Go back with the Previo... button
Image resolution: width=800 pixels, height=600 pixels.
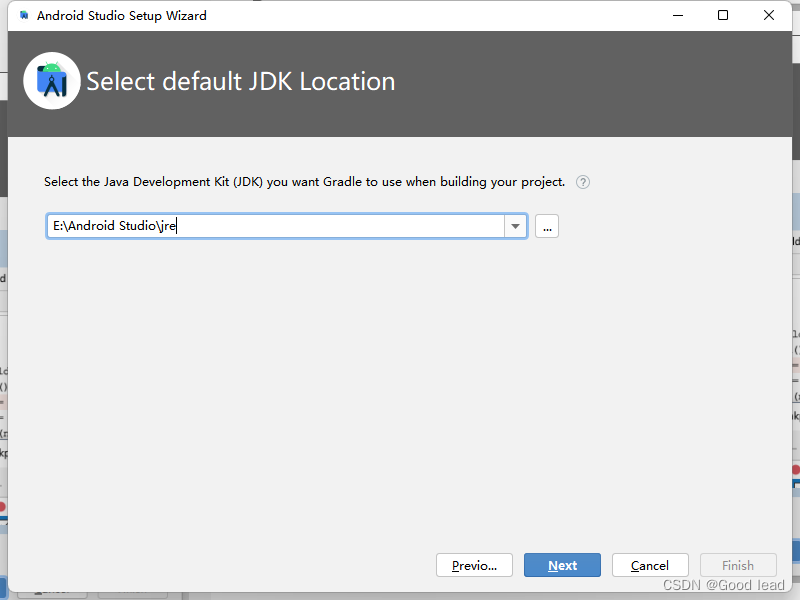pos(474,565)
